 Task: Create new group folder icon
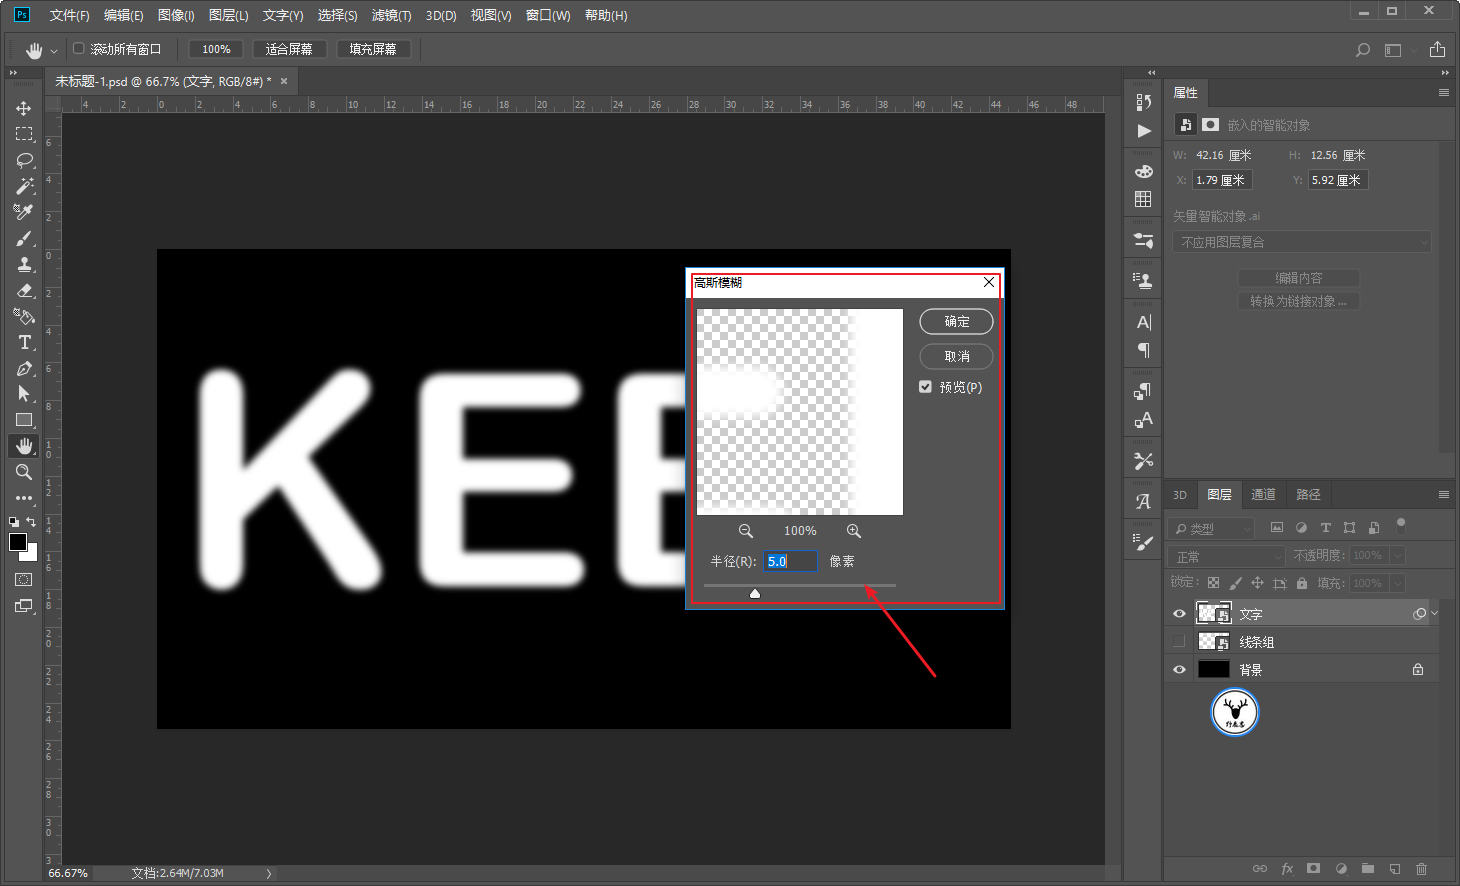[1368, 869]
